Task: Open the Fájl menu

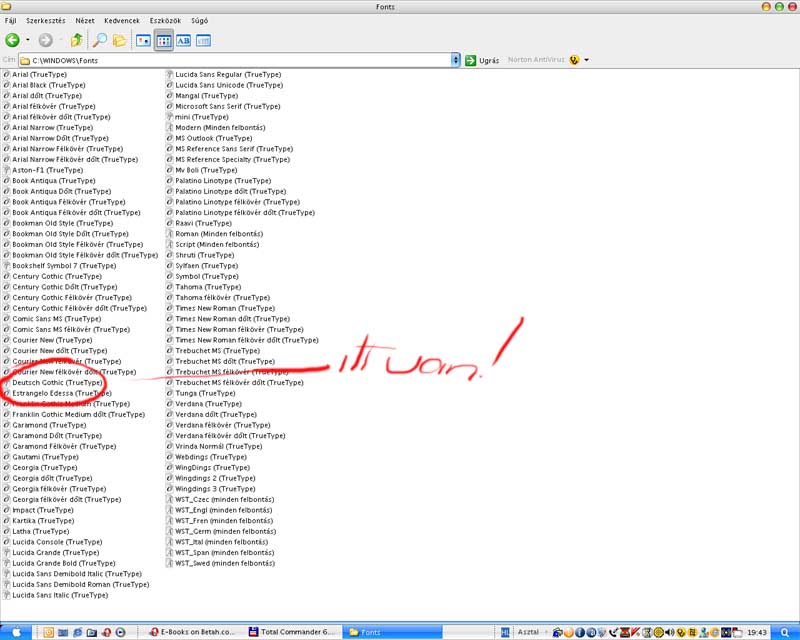Action: [11, 20]
